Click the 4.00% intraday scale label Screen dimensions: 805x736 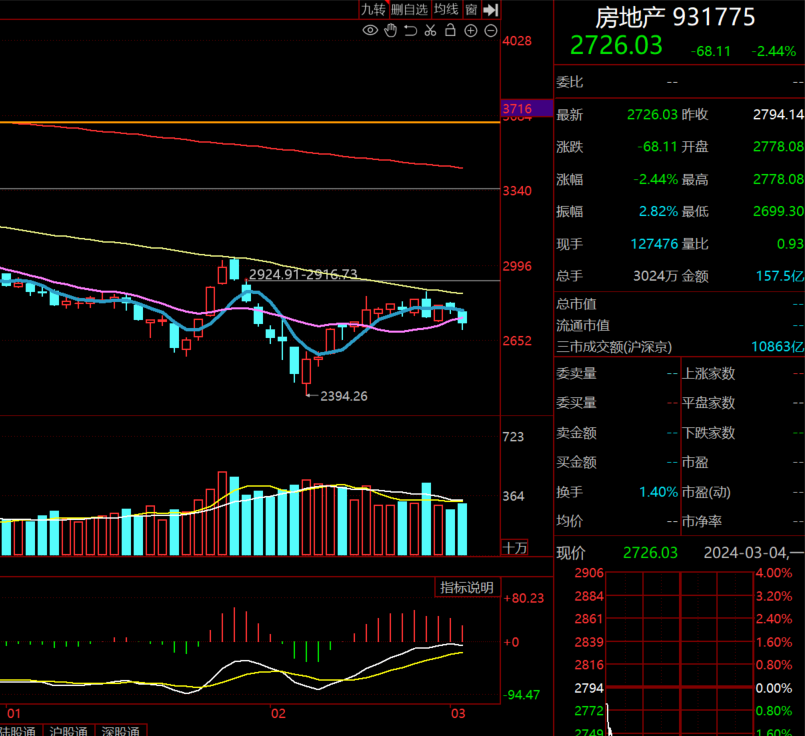pos(774,573)
